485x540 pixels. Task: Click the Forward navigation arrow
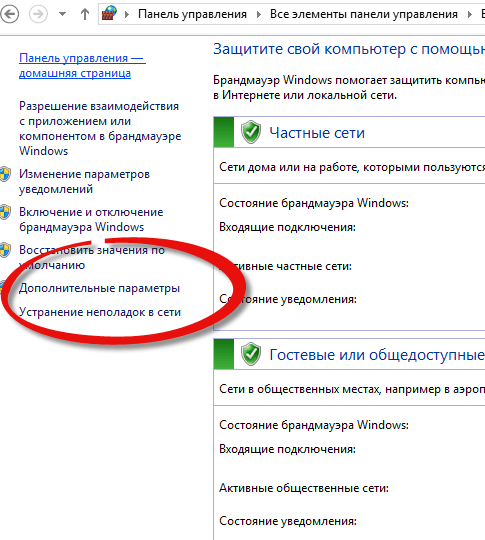38,14
